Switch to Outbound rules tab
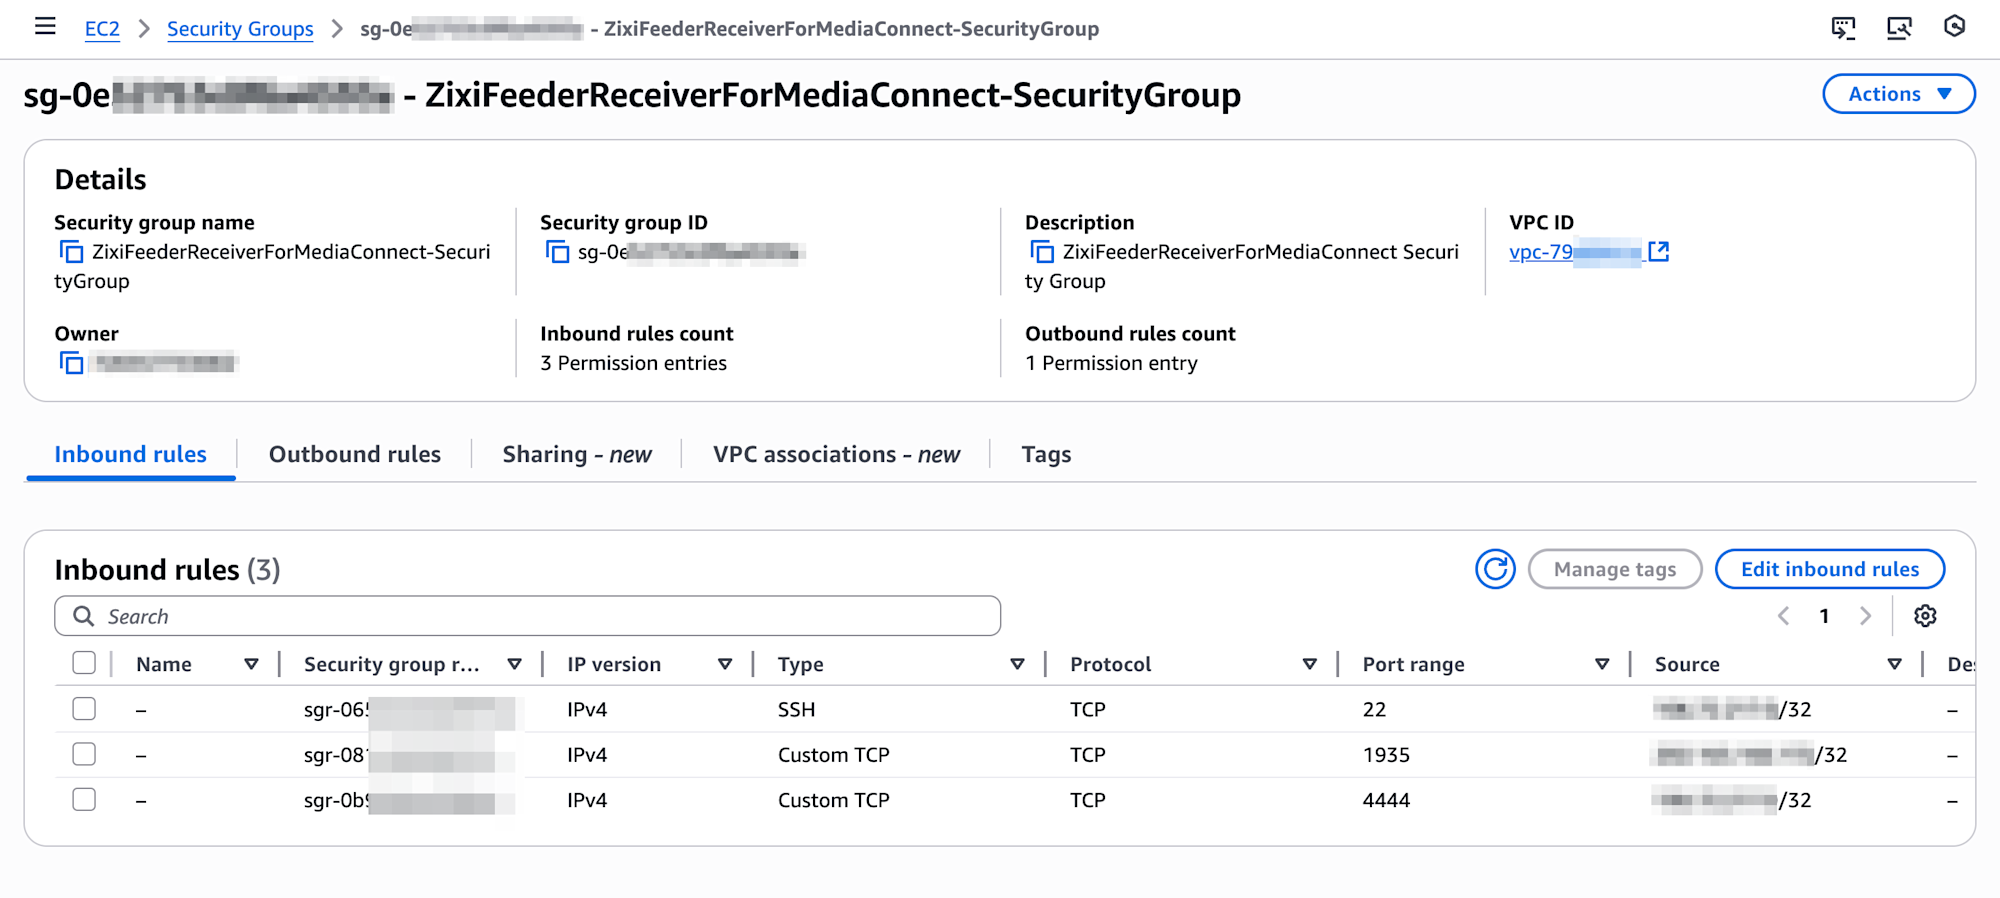This screenshot has height=898, width=2000. click(354, 454)
